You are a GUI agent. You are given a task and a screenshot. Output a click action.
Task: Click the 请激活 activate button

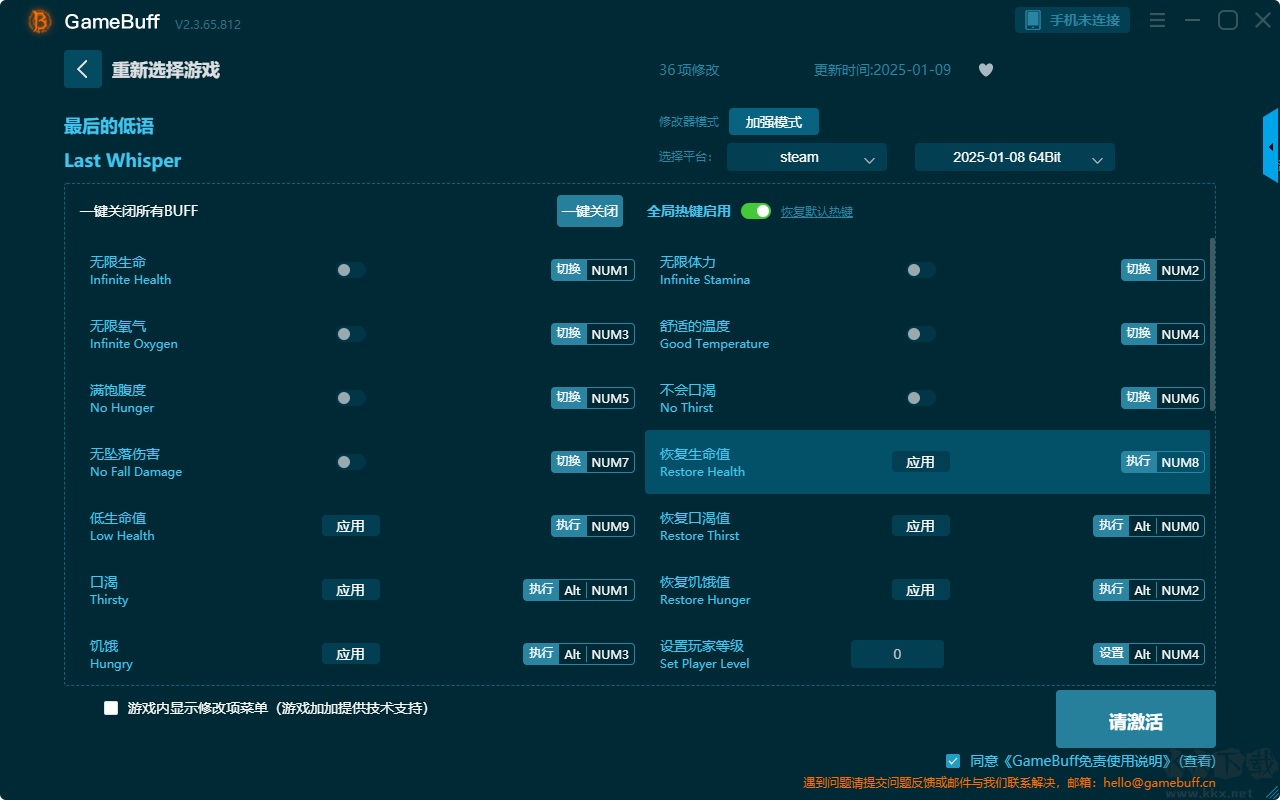(x=1136, y=719)
